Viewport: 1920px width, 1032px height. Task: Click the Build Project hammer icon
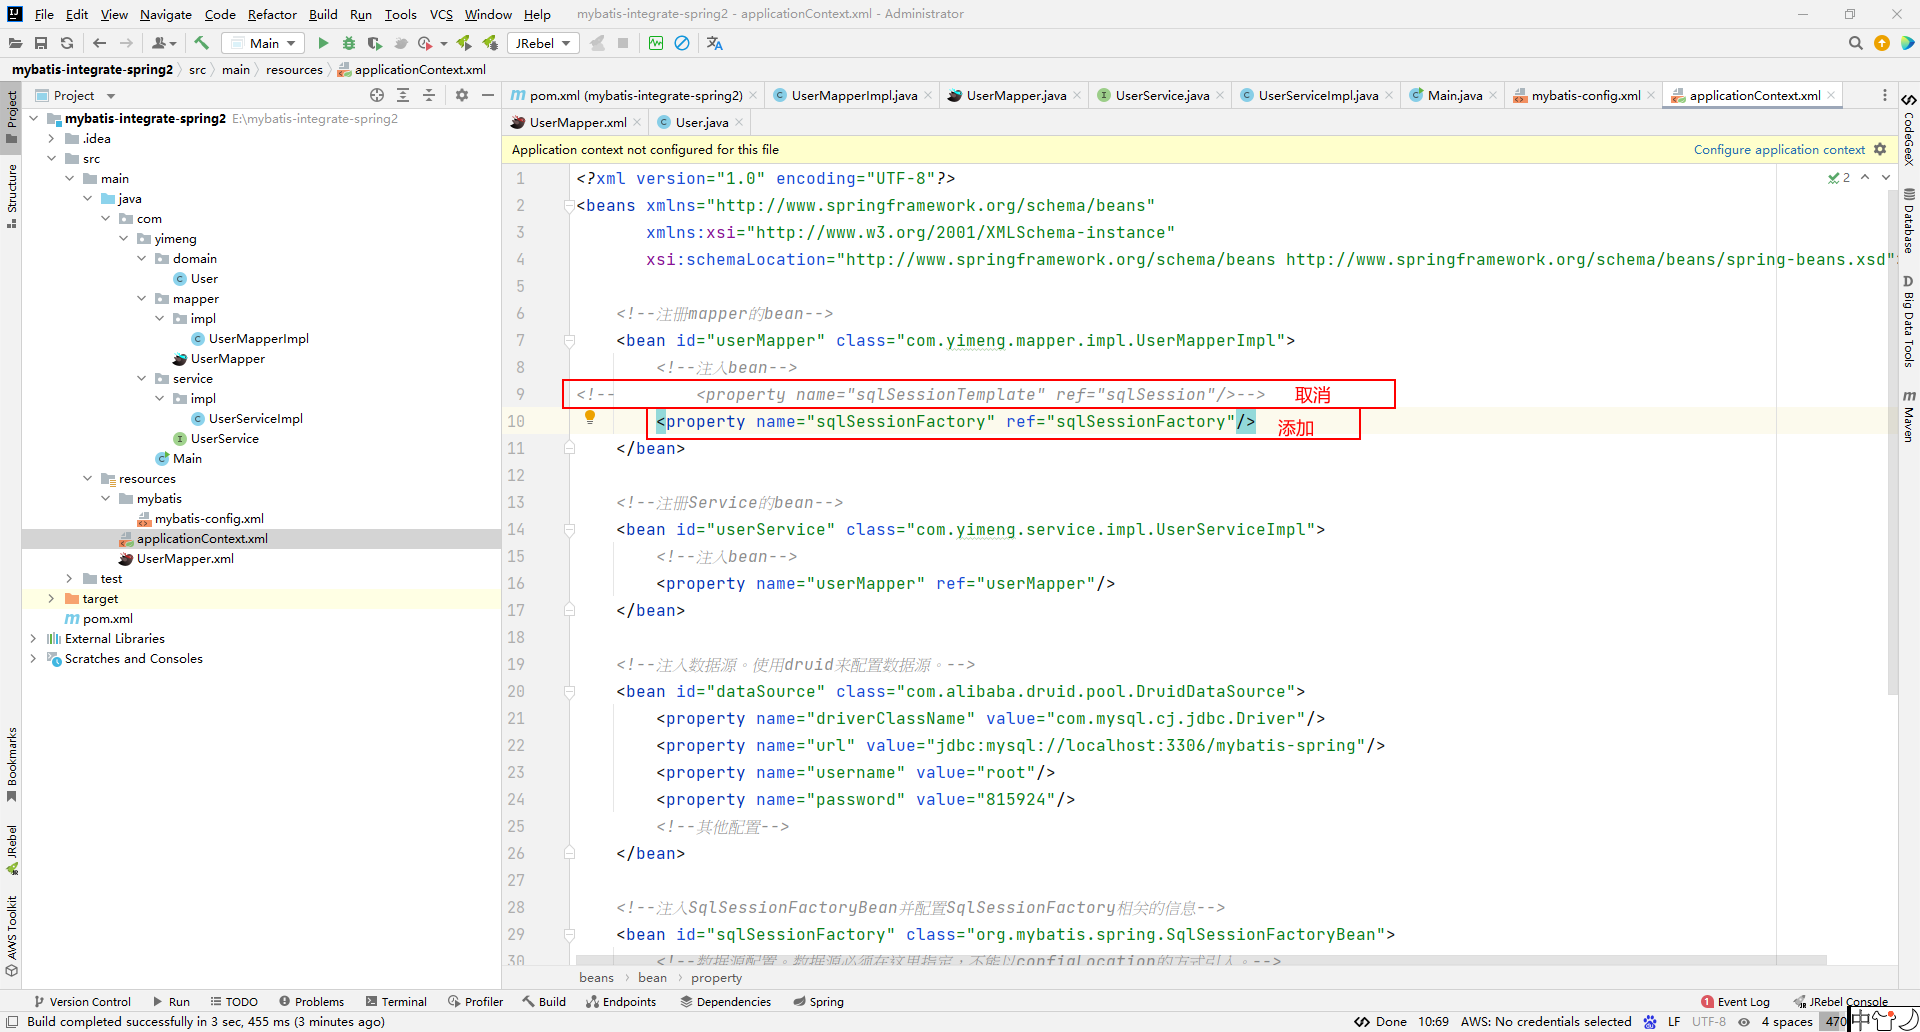(202, 43)
